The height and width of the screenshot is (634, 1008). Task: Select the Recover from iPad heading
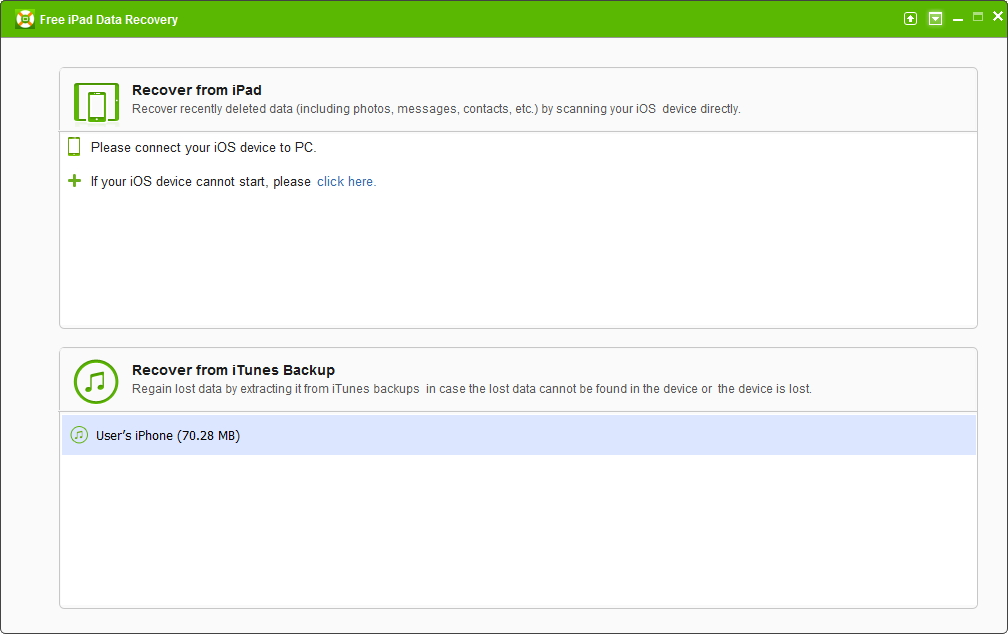[x=197, y=91]
